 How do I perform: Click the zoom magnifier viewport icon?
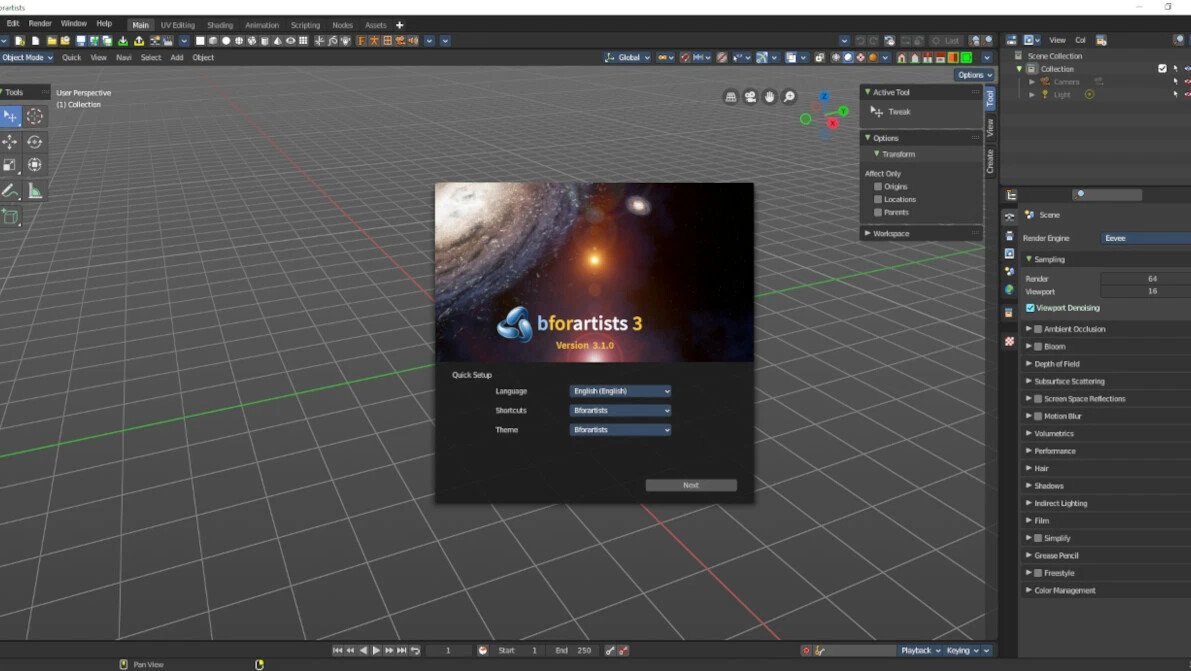pyautogui.click(x=789, y=97)
